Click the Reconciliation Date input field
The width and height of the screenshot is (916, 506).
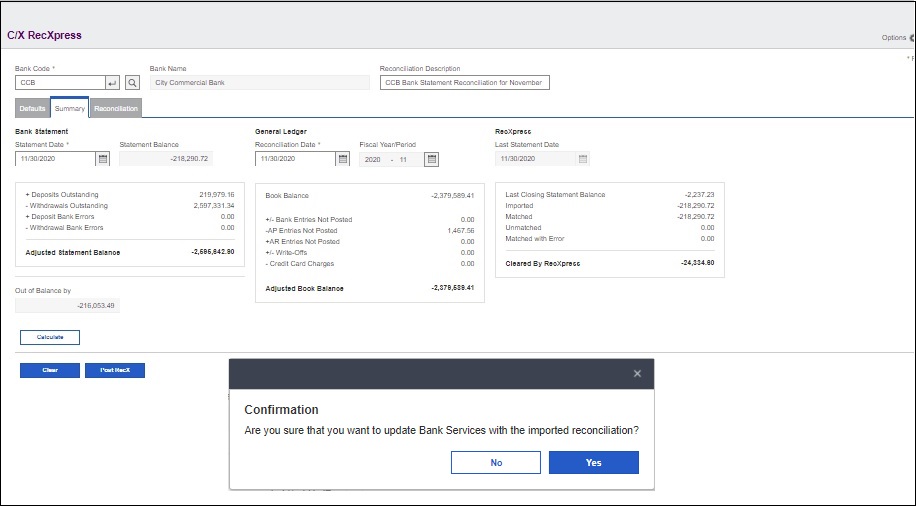[x=294, y=159]
